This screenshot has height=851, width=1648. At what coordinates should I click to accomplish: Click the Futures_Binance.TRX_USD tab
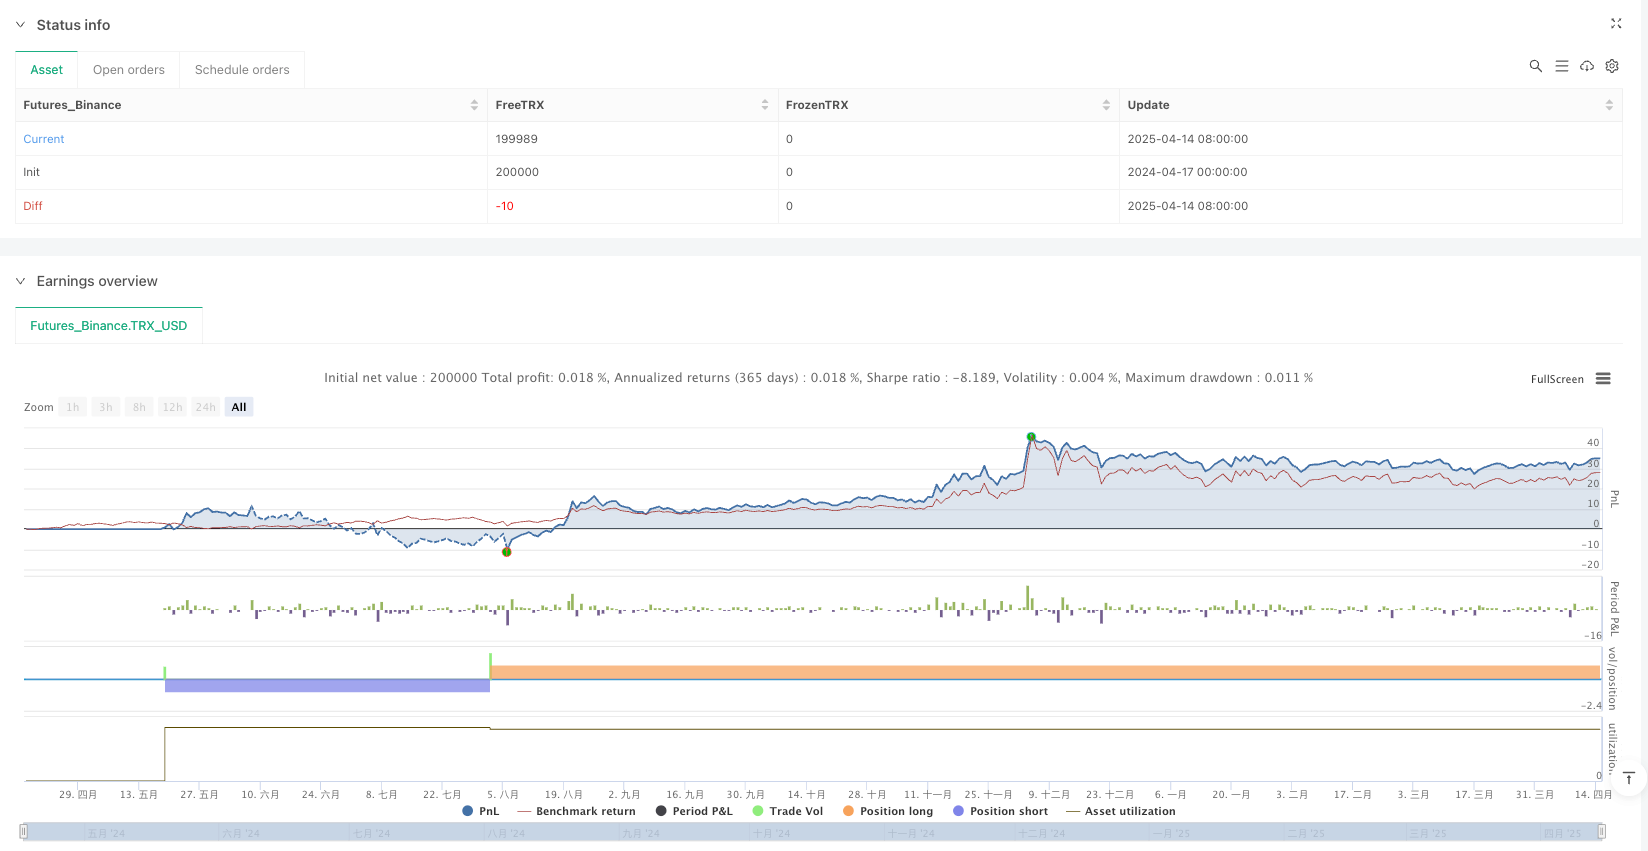point(108,326)
